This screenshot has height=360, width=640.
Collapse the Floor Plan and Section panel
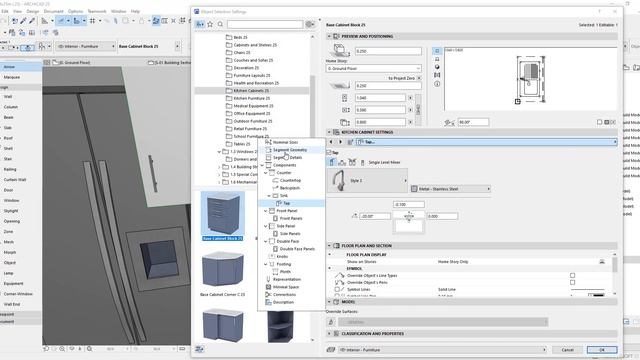click(329, 246)
